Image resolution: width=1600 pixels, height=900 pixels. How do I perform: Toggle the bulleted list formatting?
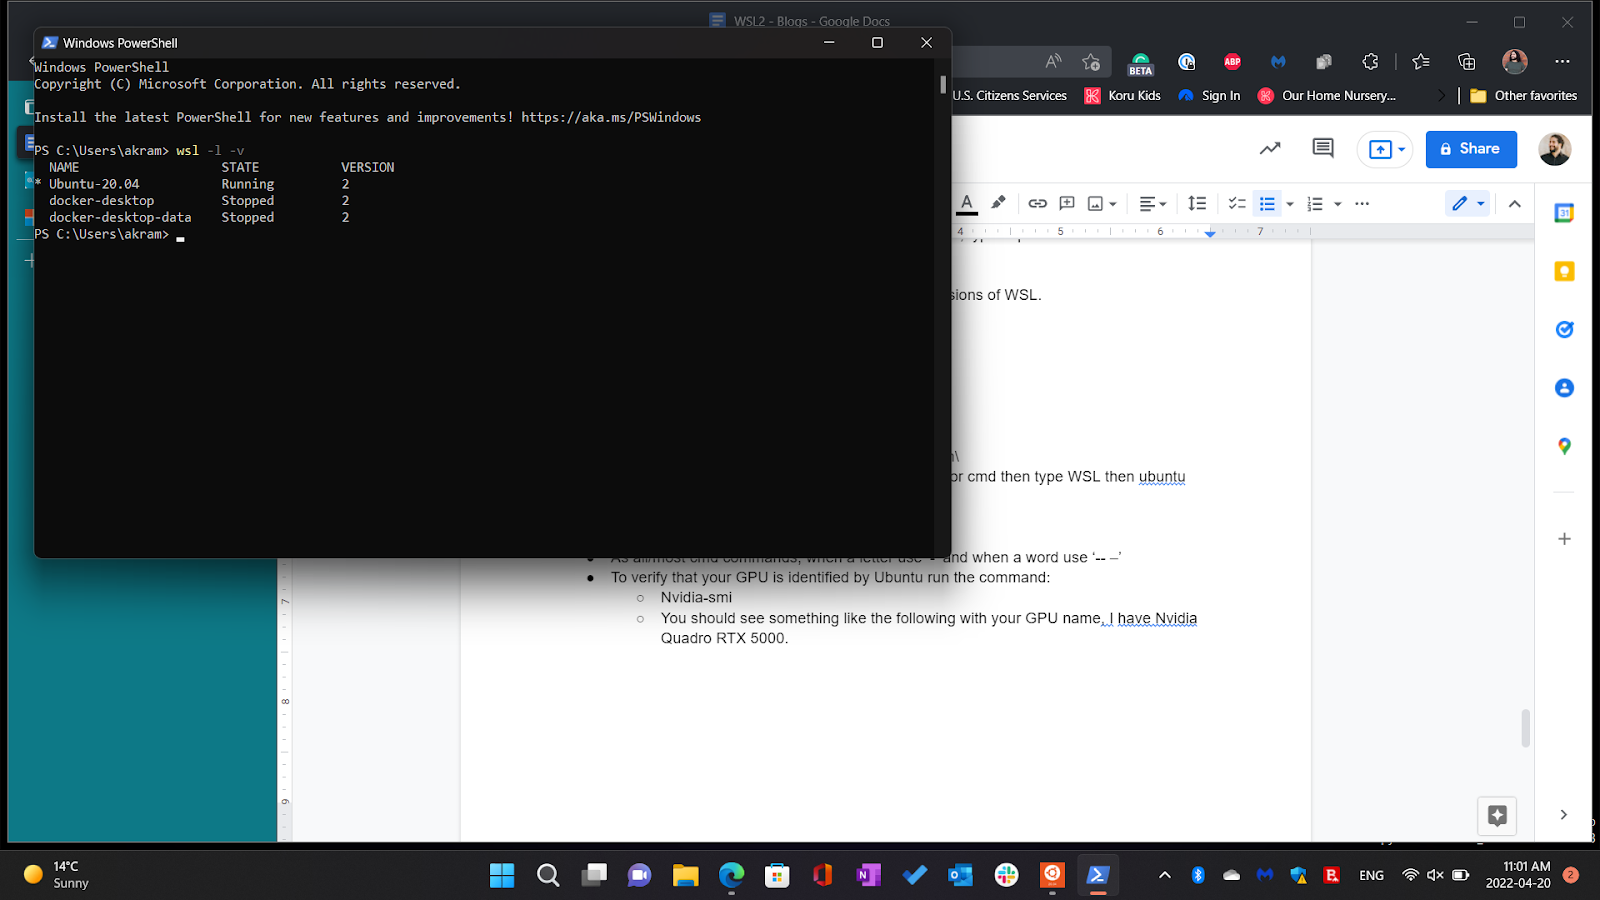1267,204
